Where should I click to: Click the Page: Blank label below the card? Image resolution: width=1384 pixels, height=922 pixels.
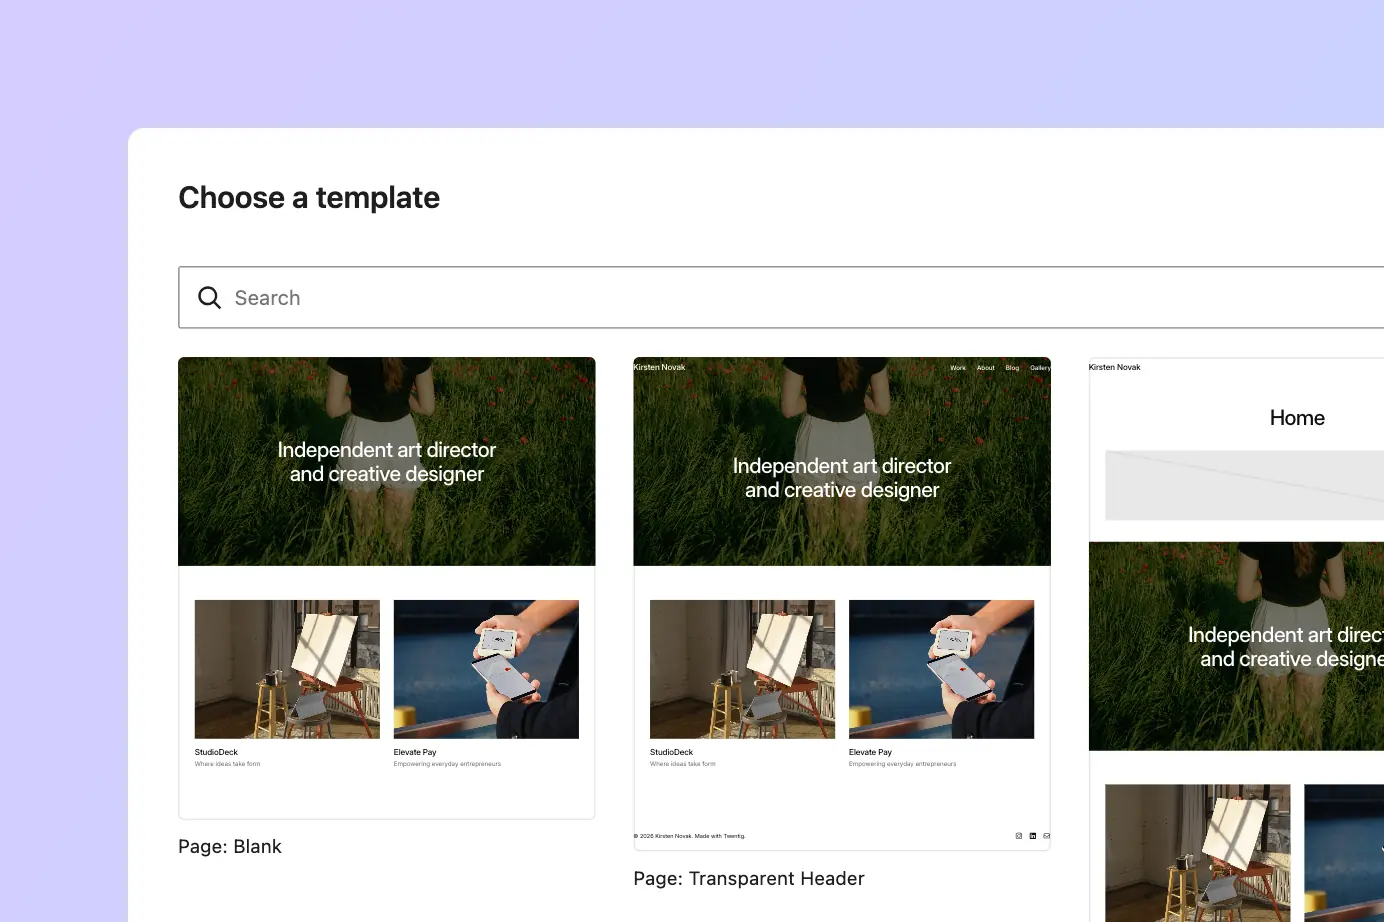(230, 846)
